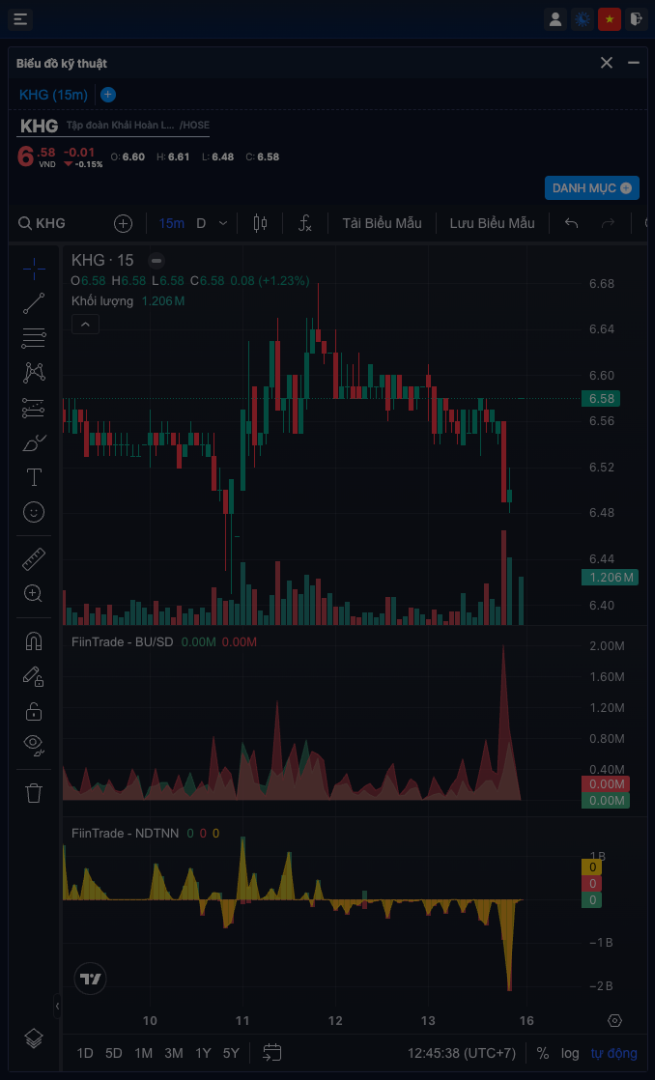Click the 1.206 M volume axis label
This screenshot has height=1080, width=655.
pos(610,577)
